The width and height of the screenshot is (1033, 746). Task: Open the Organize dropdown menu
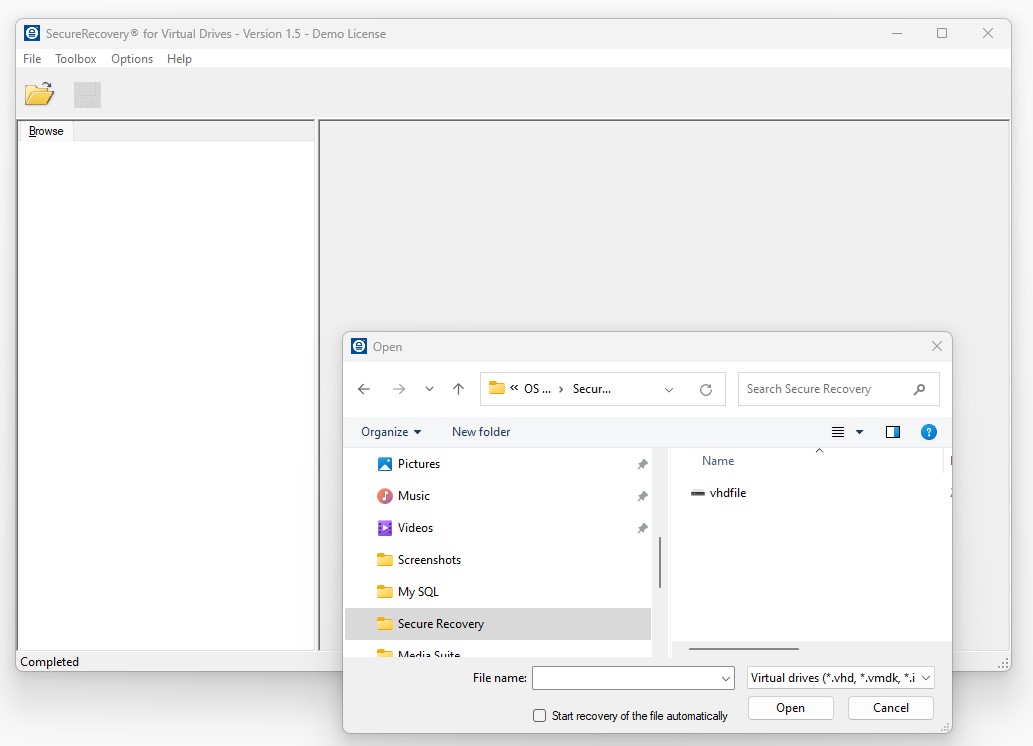pos(391,432)
